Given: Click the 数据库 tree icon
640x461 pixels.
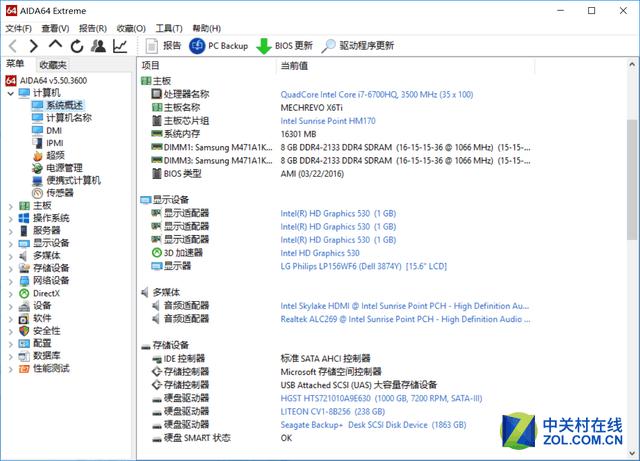Looking at the screenshot, I should point(24,356).
